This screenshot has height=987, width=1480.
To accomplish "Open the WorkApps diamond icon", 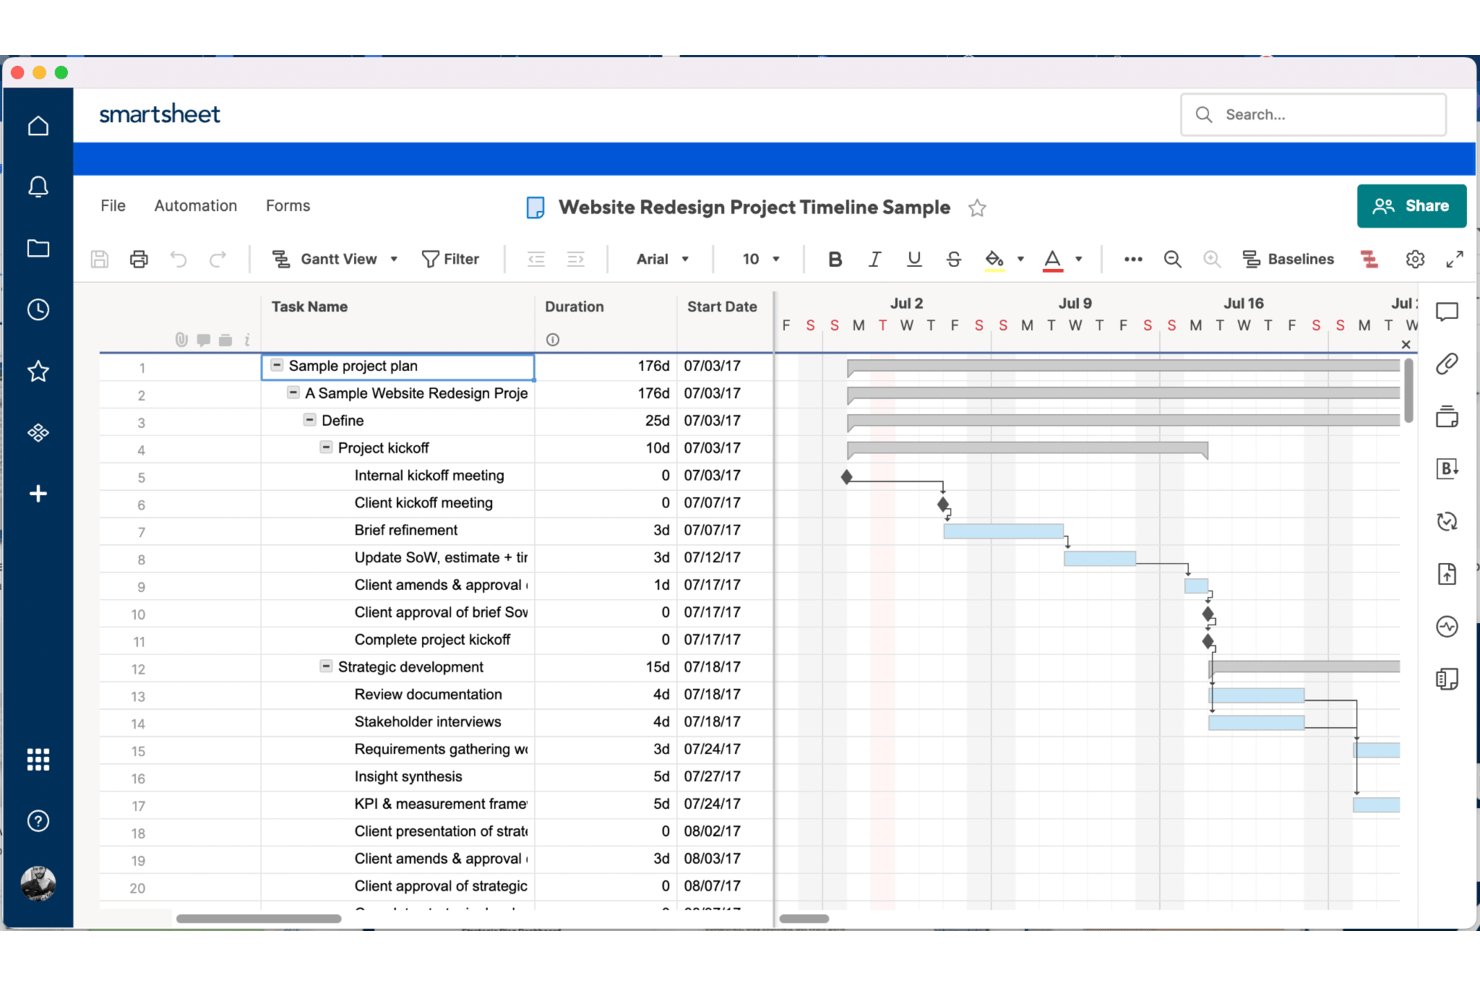I will 38,433.
